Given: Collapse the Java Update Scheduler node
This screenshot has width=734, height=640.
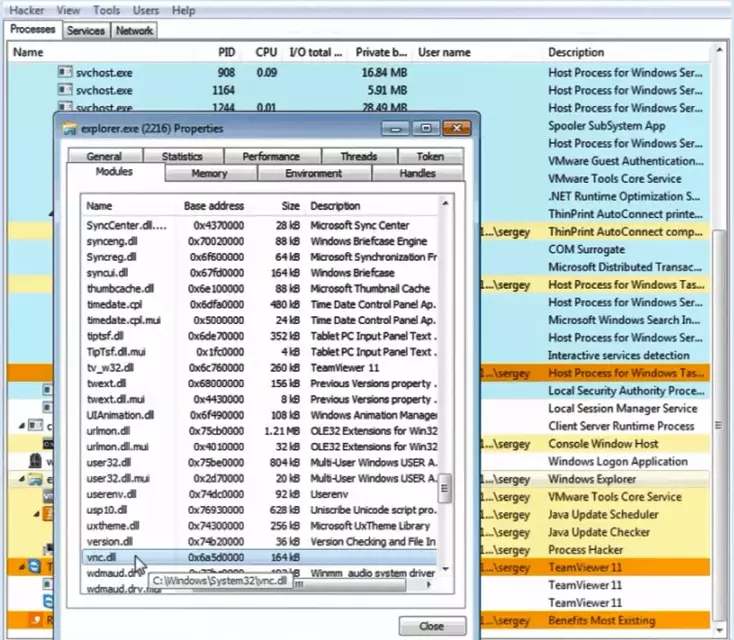Looking at the screenshot, I should pyautogui.click(x=37, y=515).
